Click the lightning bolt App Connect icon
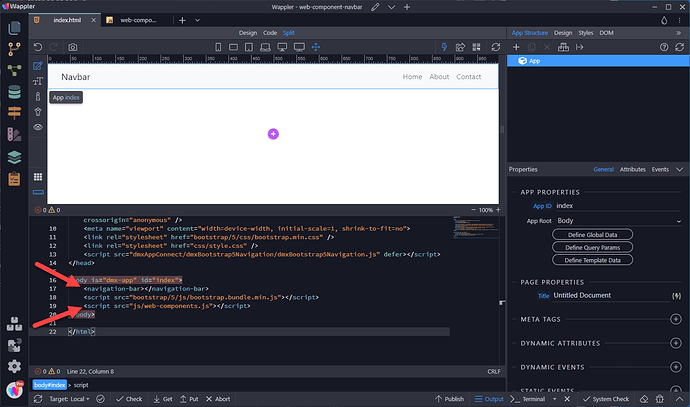This screenshot has height=407, width=690. (444, 47)
